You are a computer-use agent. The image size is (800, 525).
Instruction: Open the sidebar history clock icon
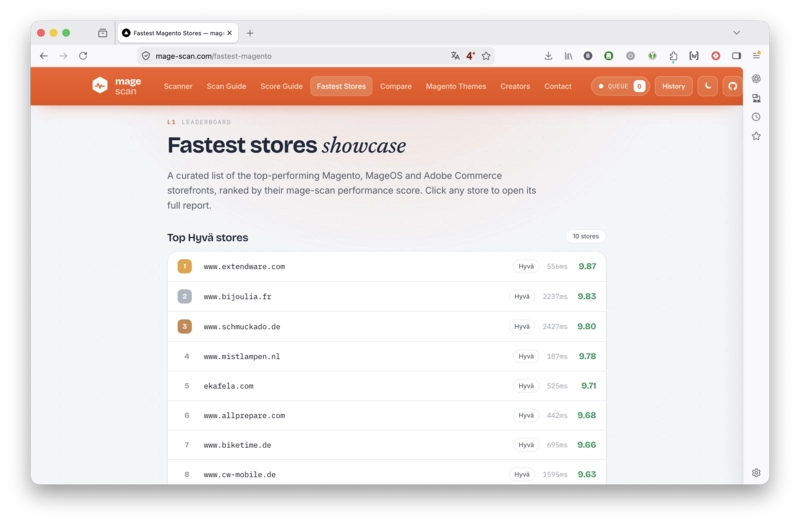coord(756,117)
